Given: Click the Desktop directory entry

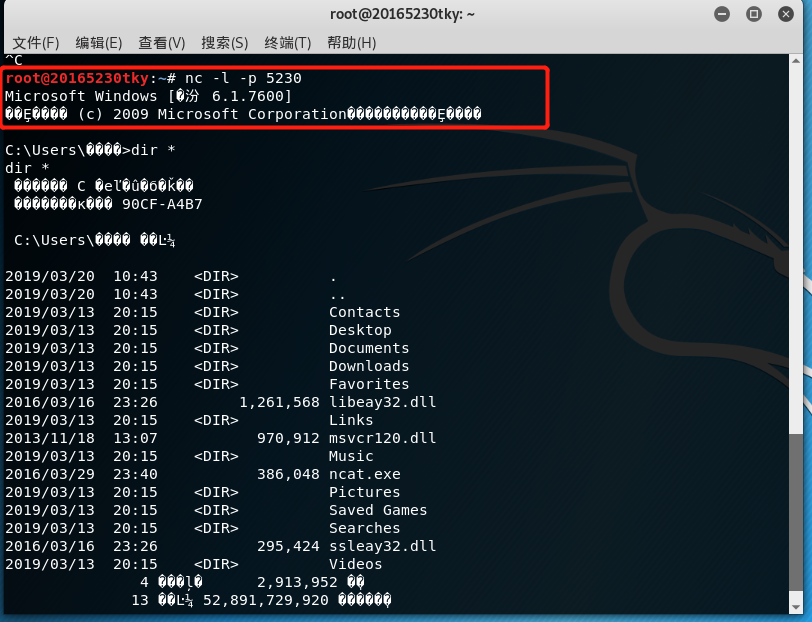Looking at the screenshot, I should (x=360, y=330).
